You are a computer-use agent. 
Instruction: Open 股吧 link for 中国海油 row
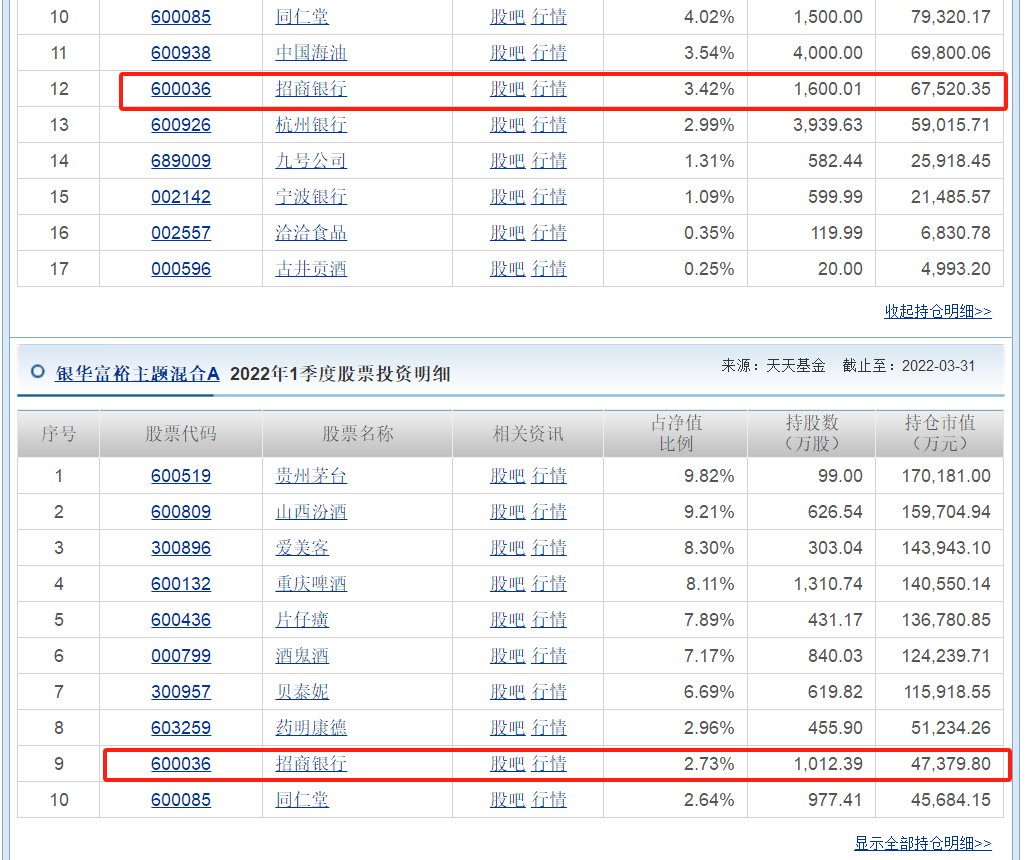tap(508, 52)
